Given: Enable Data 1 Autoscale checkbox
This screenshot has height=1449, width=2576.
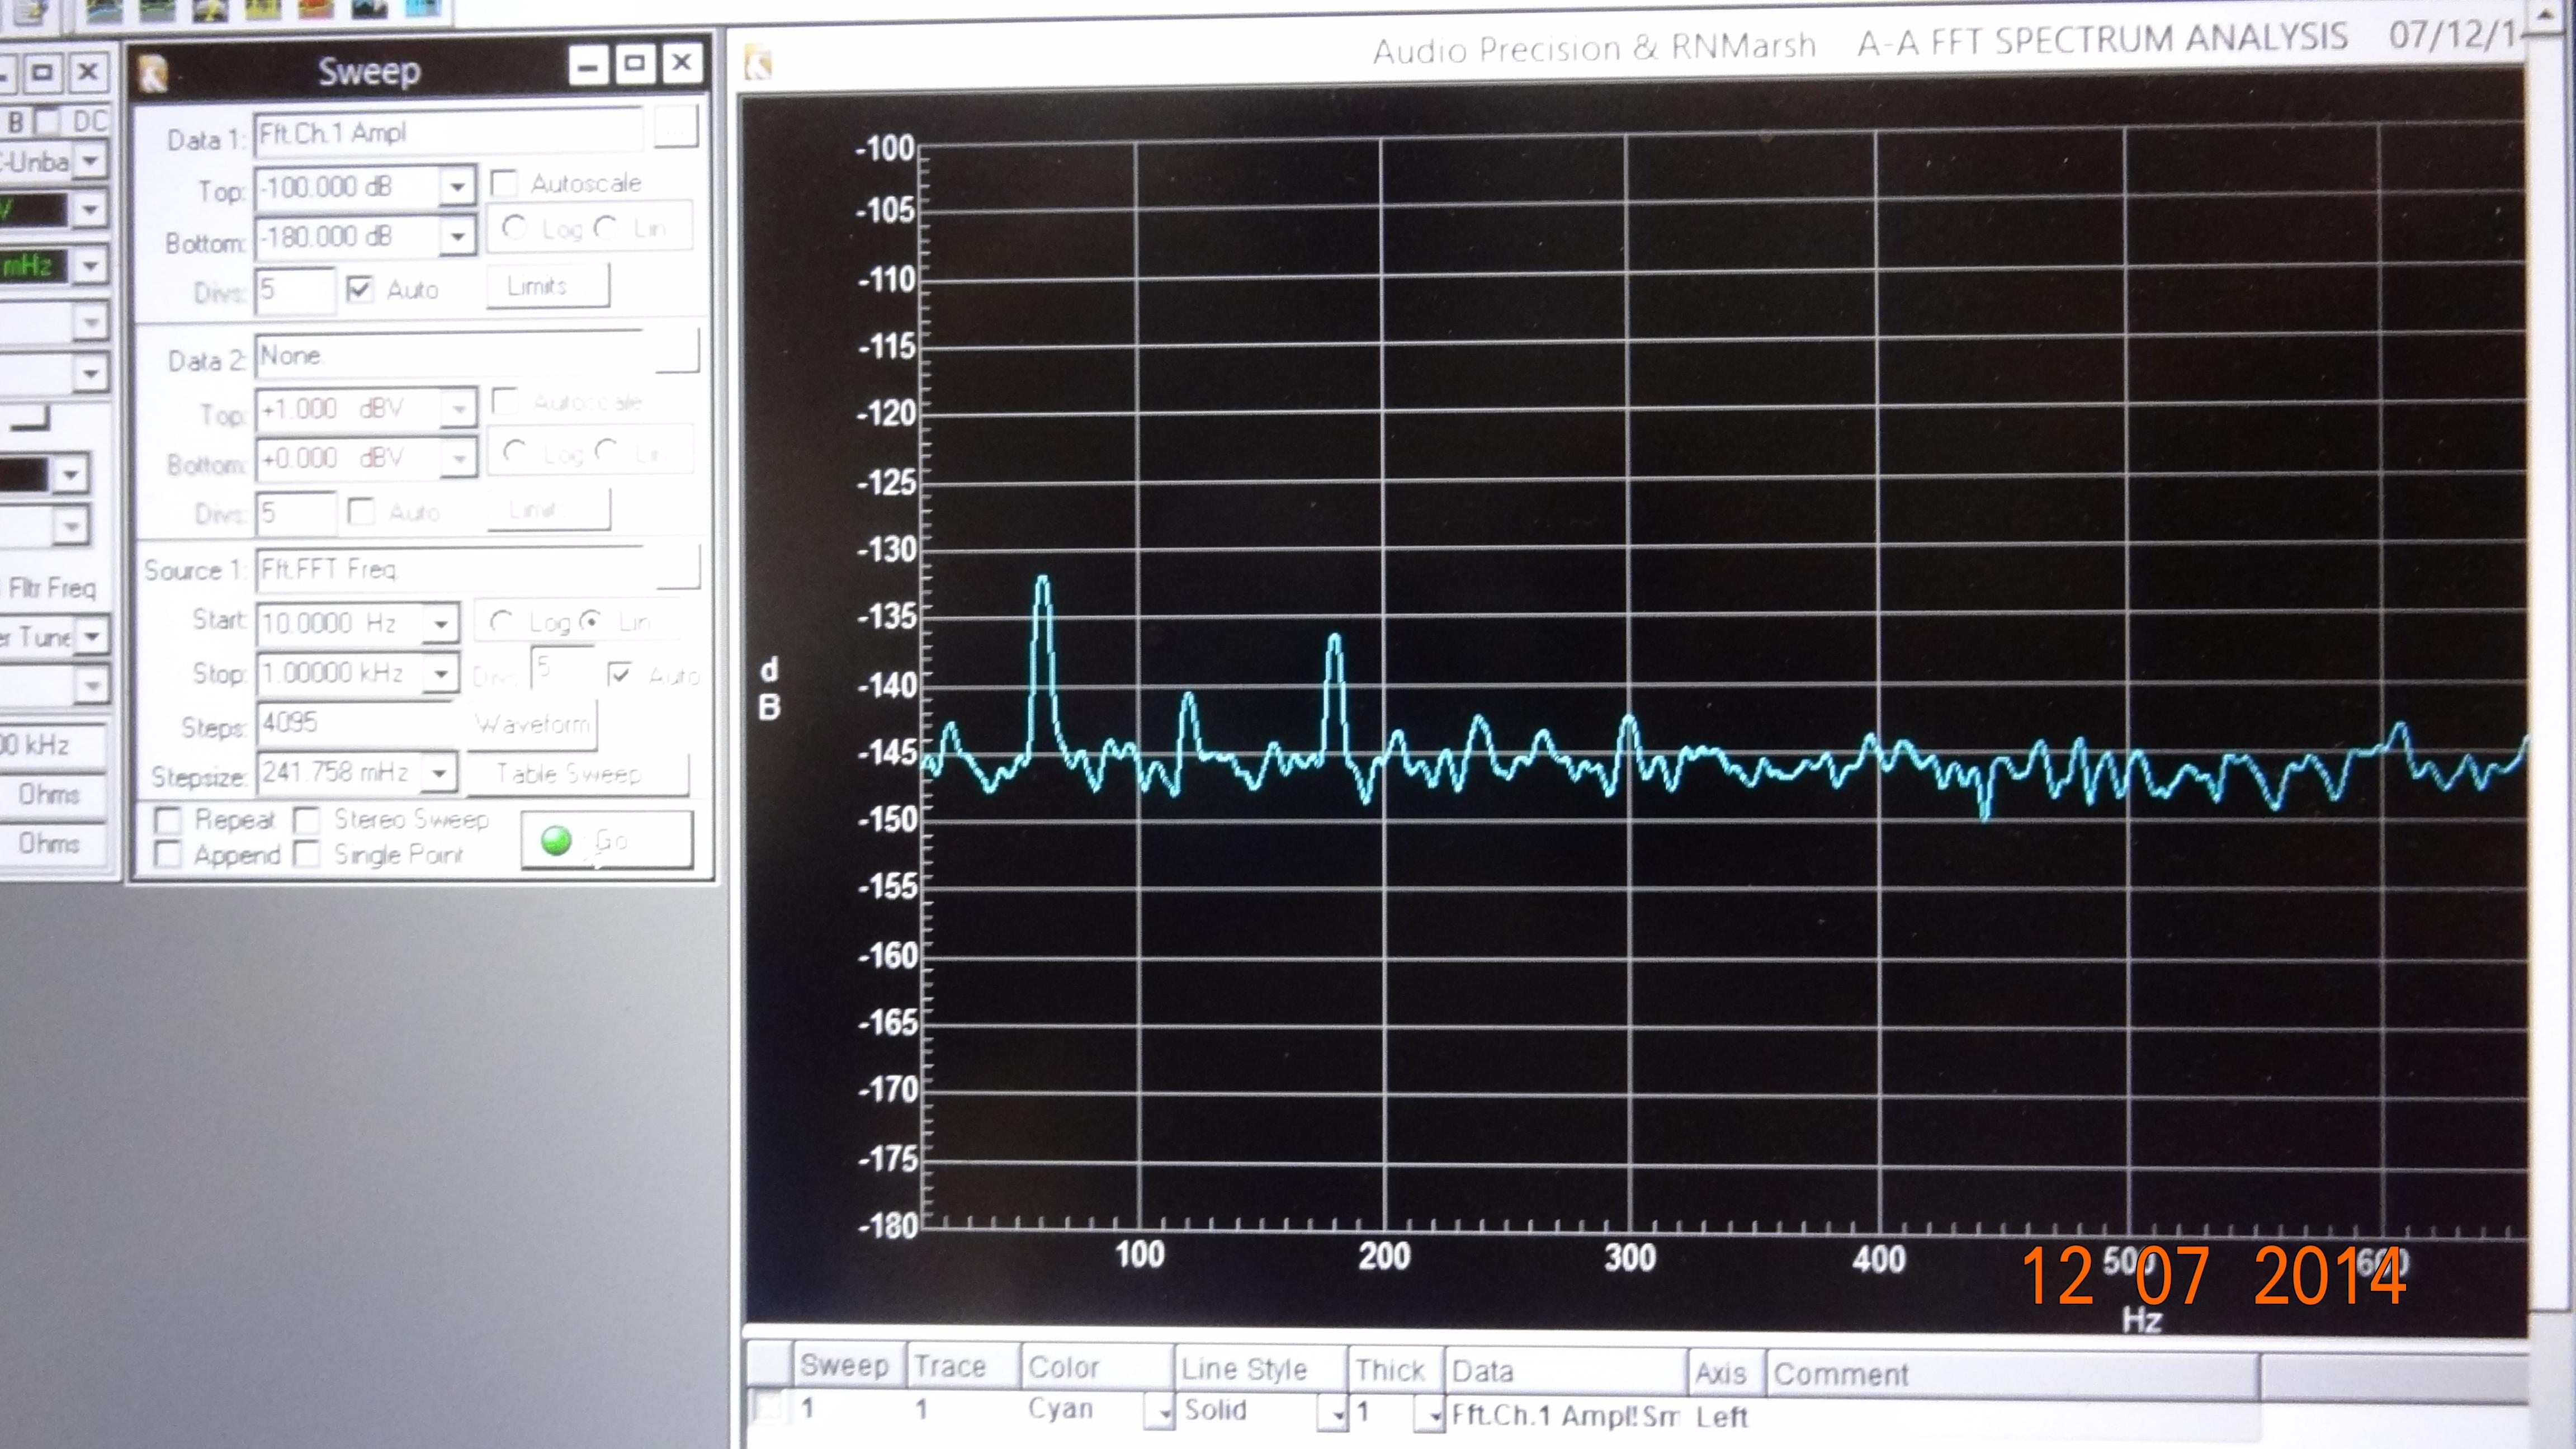Looking at the screenshot, I should (504, 183).
